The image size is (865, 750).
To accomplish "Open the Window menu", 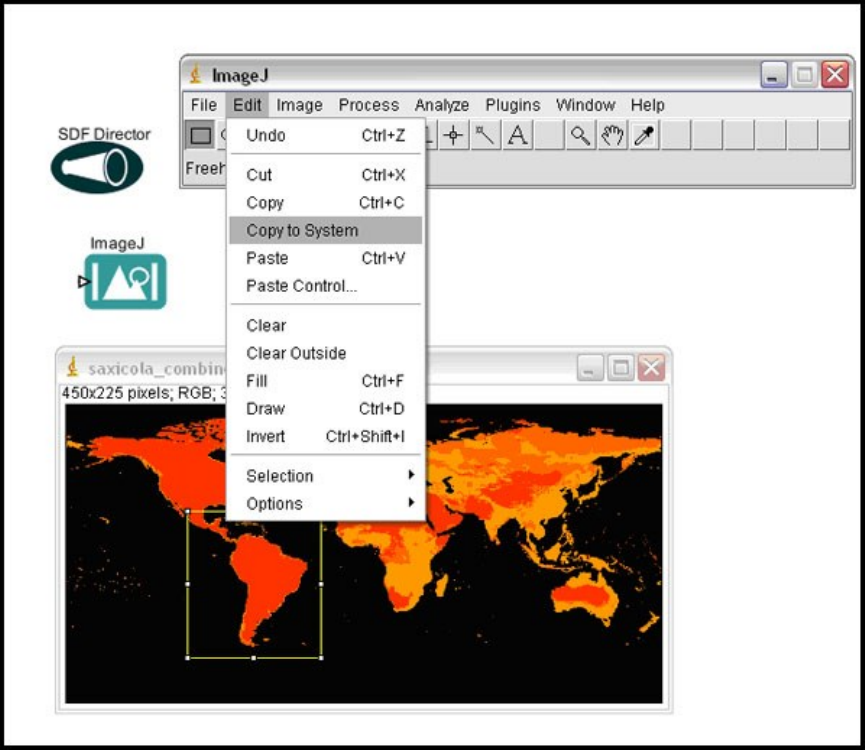I will click(585, 105).
